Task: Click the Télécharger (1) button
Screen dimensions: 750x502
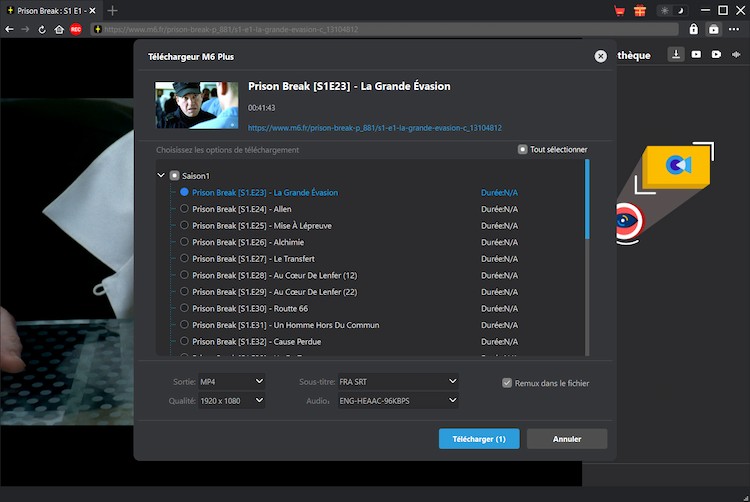Action: click(x=479, y=439)
